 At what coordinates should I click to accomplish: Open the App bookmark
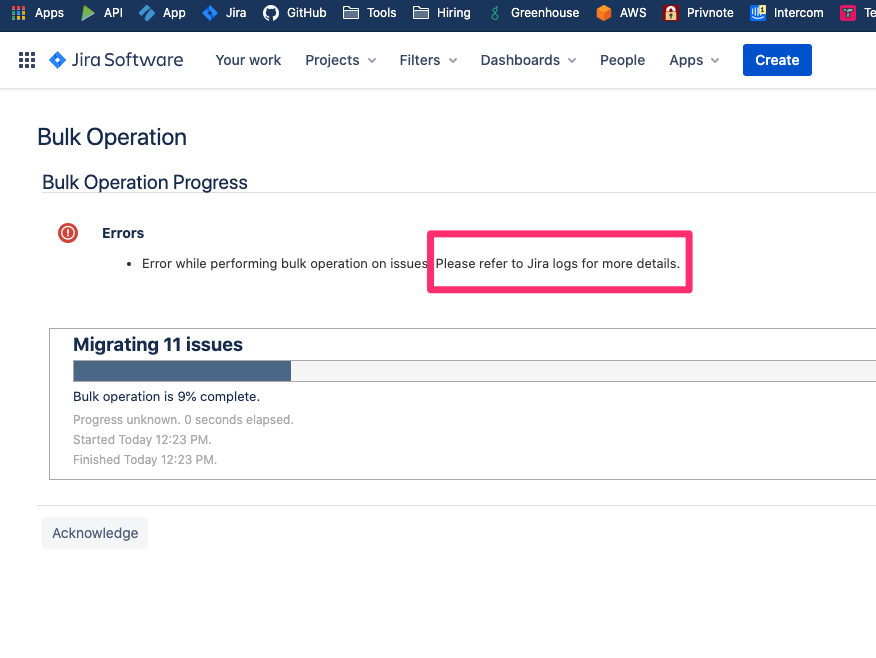pyautogui.click(x=162, y=12)
